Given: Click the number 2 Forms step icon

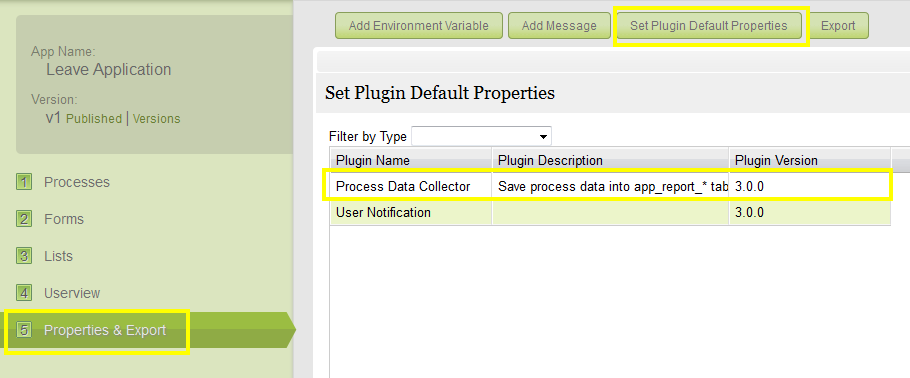Looking at the screenshot, I should [24, 219].
